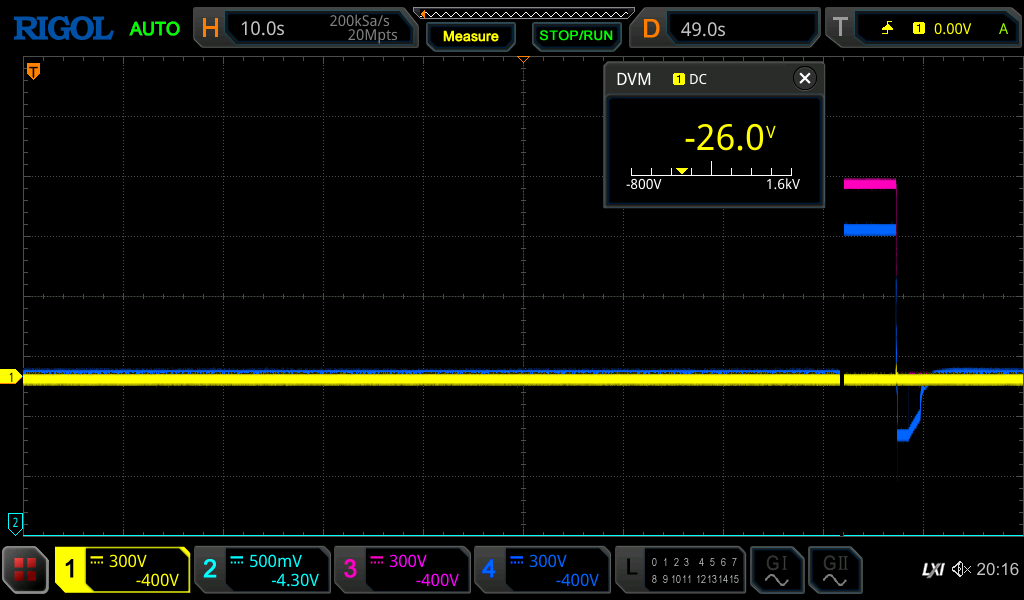Toggle channel 2 with 500mV scale
The width and height of the screenshot is (1024, 600).
pyautogui.click(x=262, y=570)
